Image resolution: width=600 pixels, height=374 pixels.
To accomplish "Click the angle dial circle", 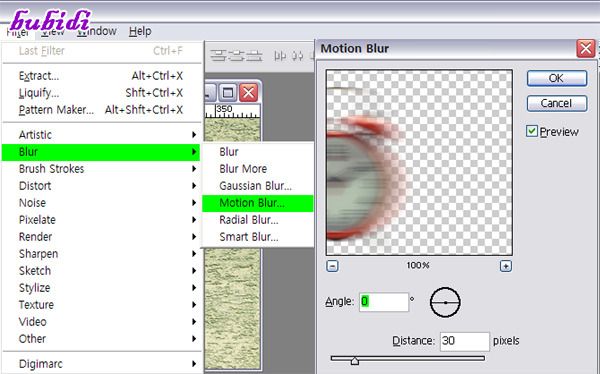I will (445, 302).
